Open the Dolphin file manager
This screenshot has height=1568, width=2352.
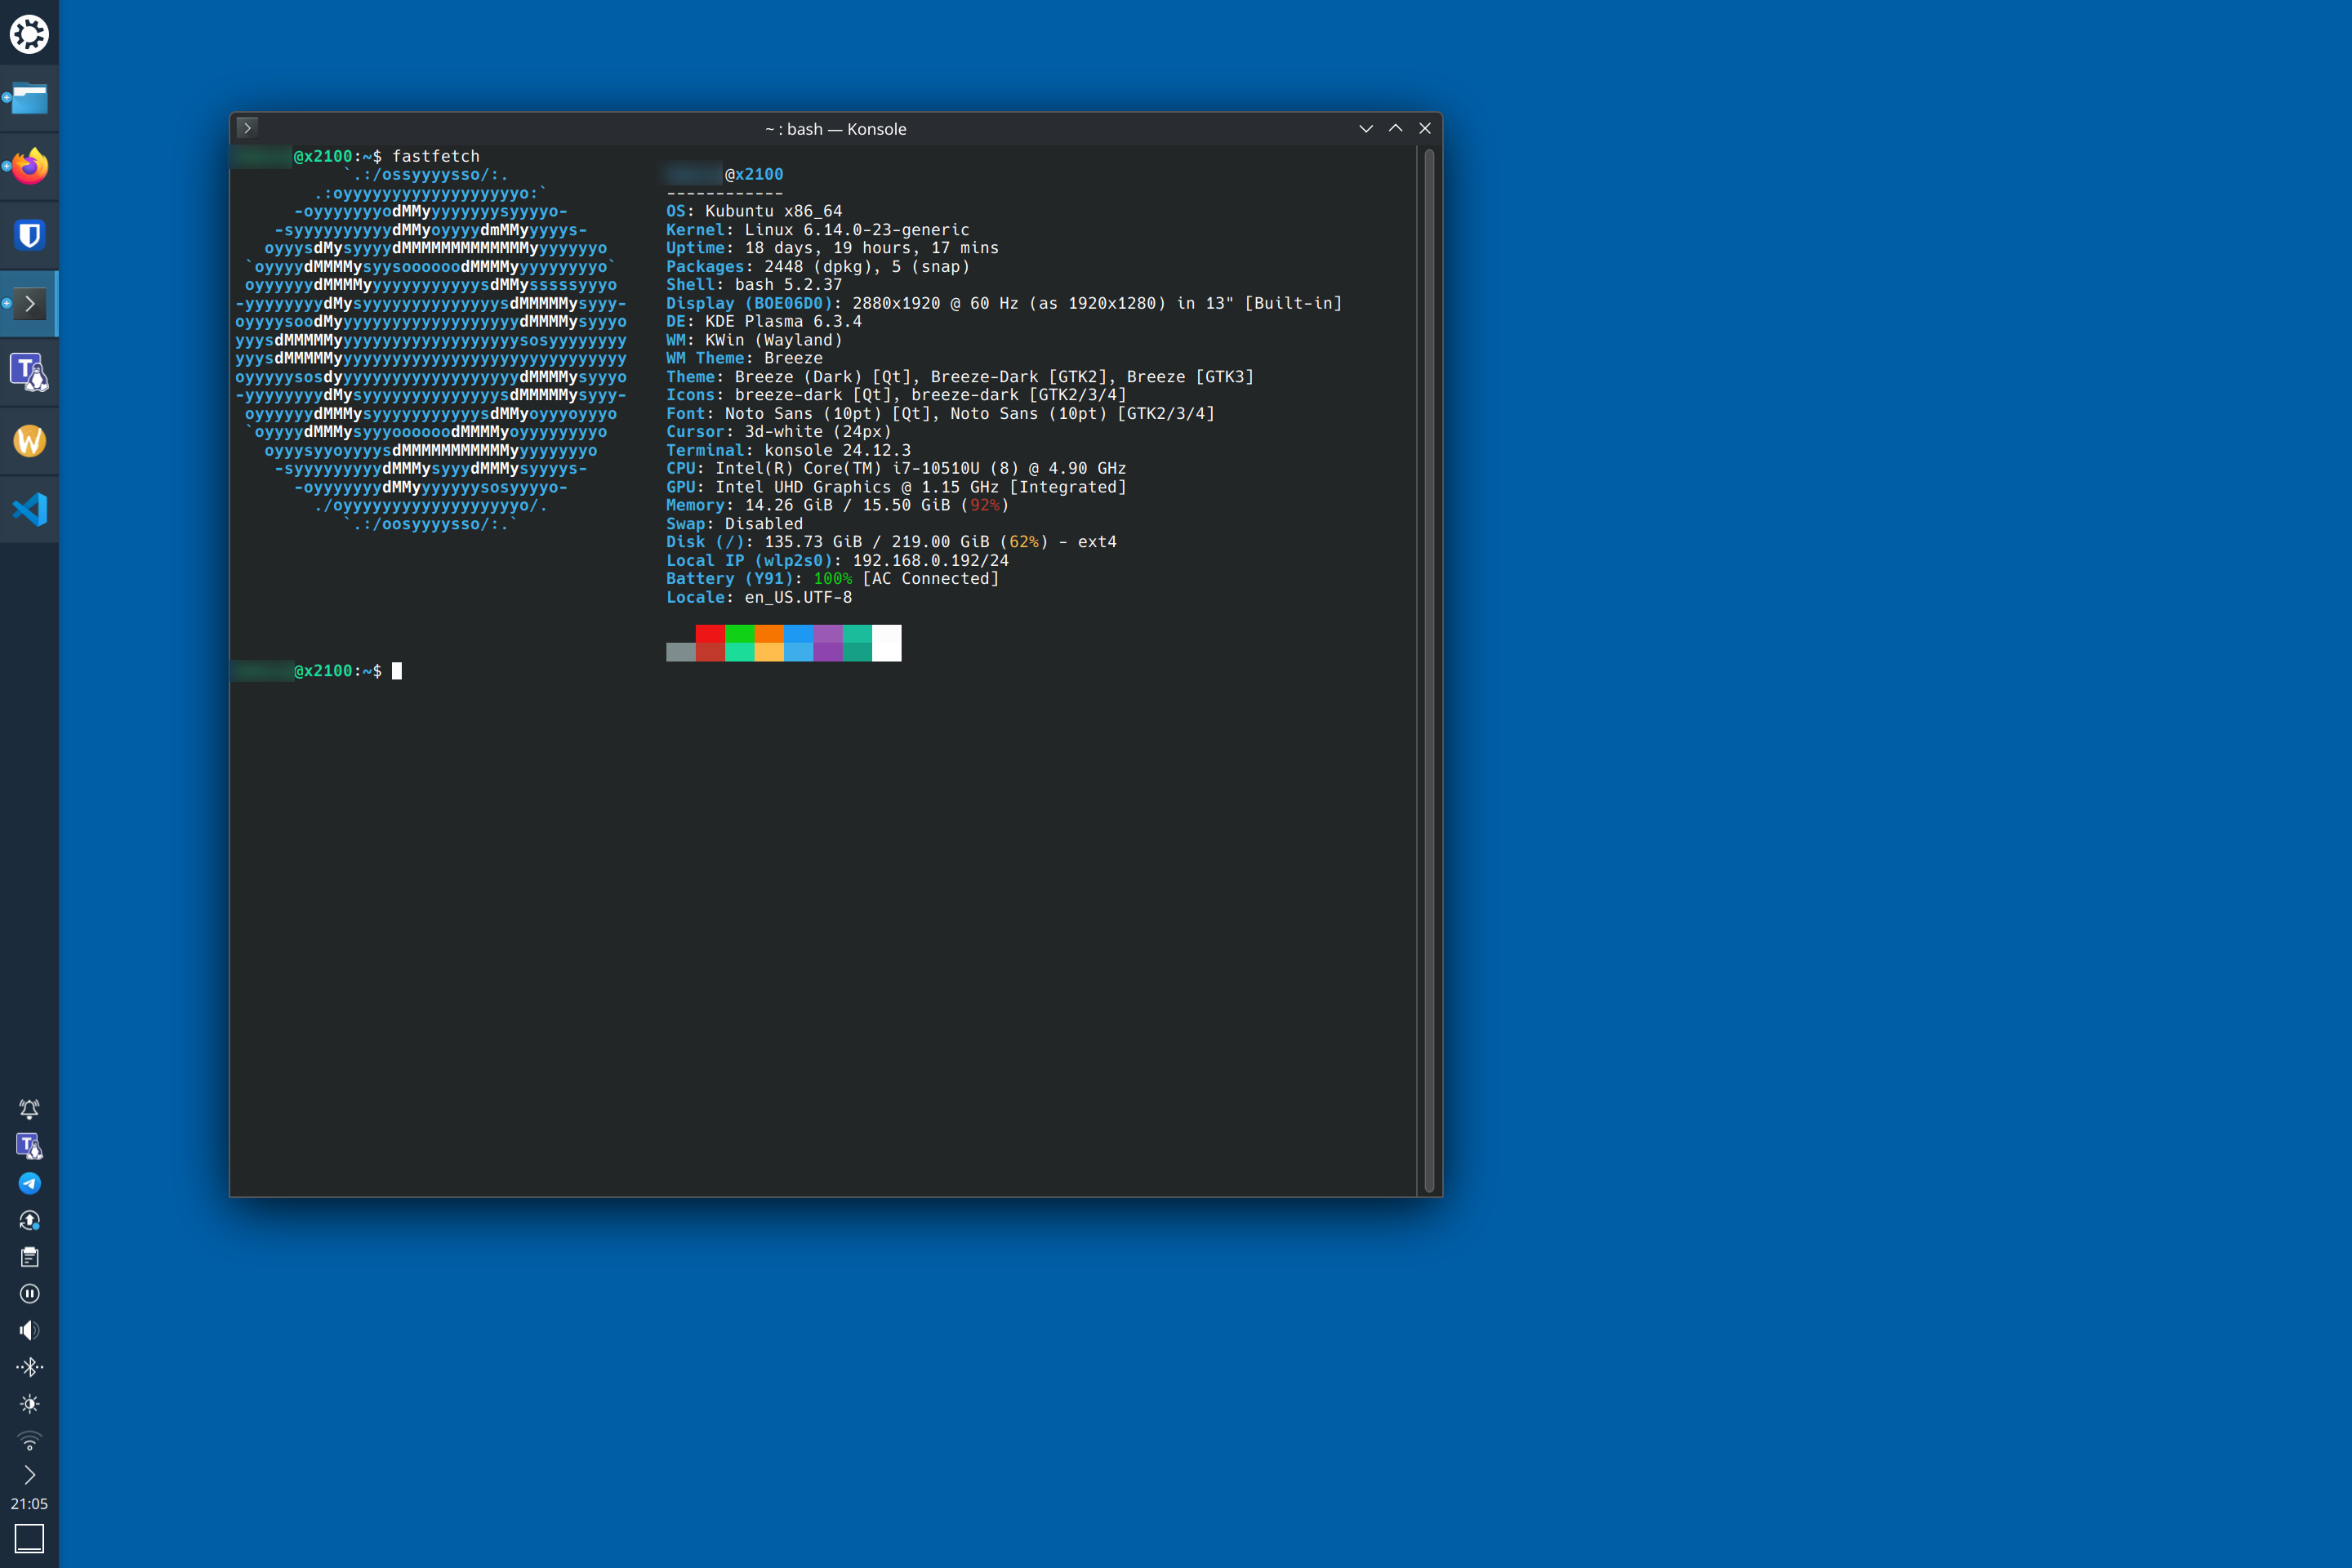click(29, 99)
